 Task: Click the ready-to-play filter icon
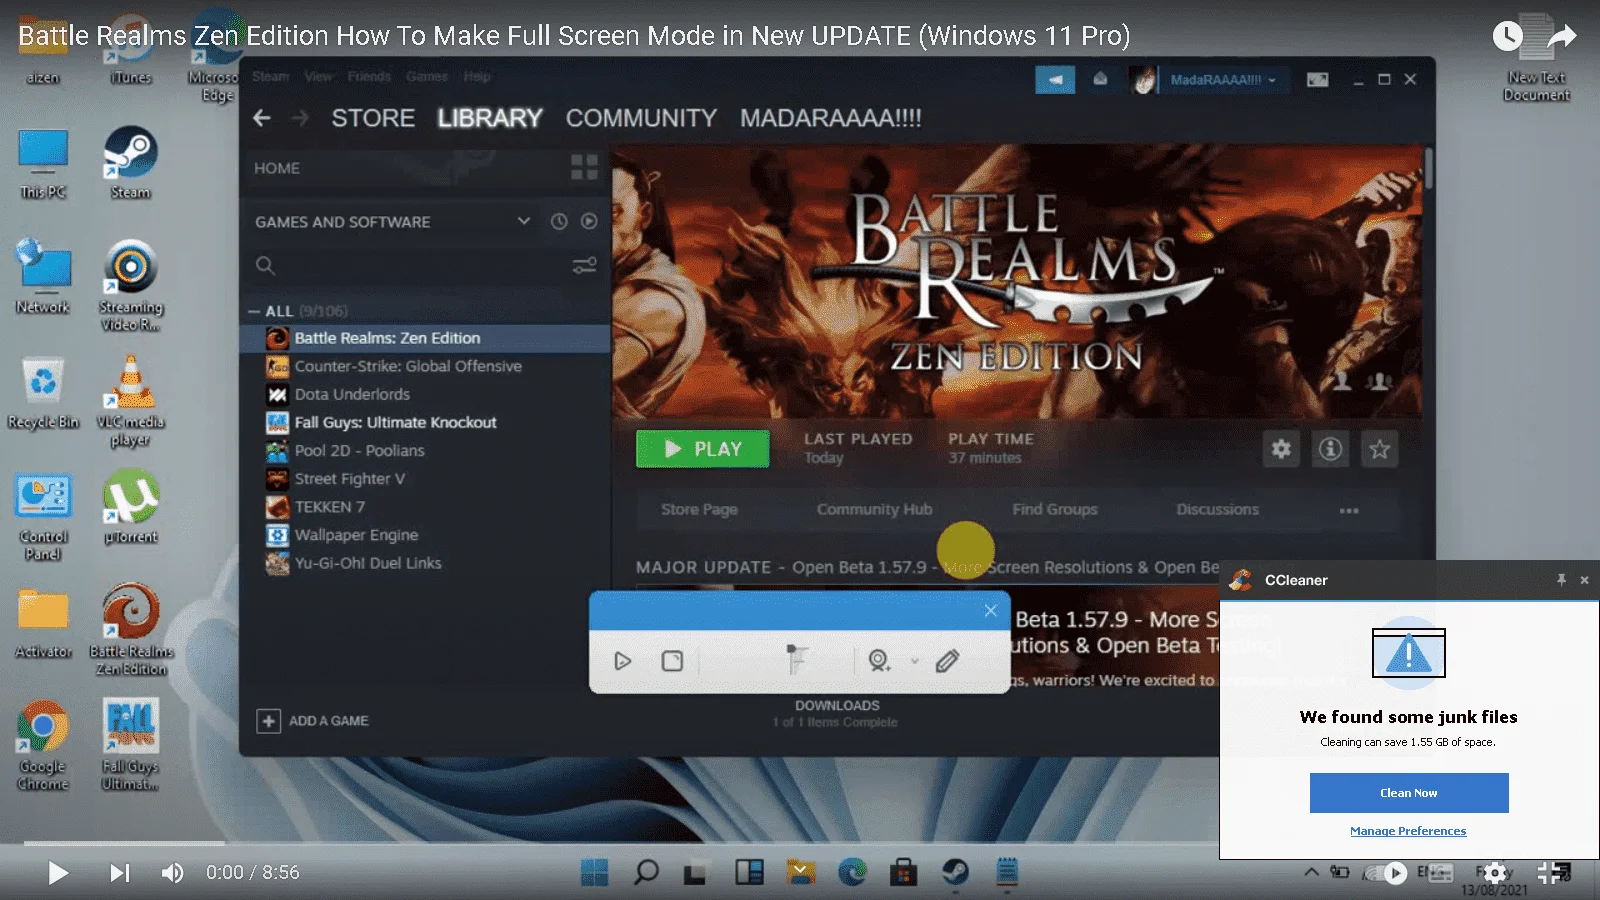click(x=589, y=221)
